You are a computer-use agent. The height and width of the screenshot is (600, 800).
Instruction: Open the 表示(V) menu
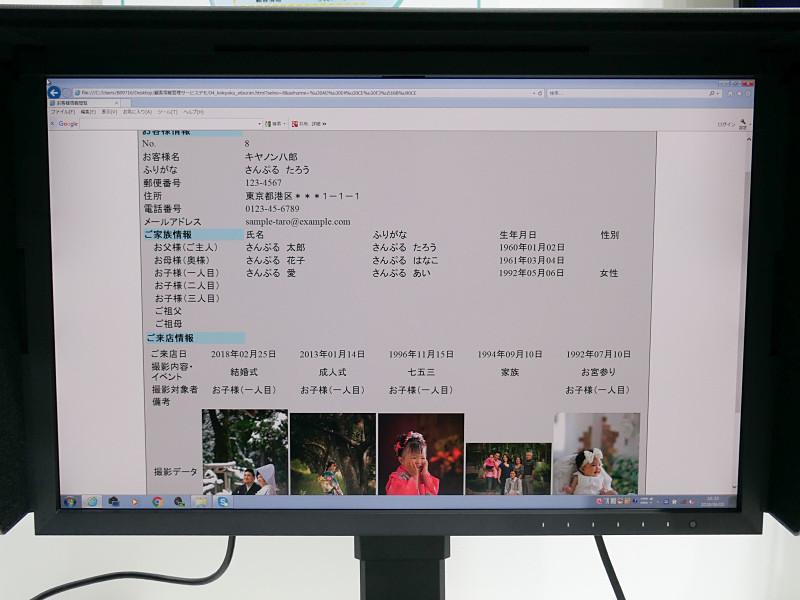point(109,112)
